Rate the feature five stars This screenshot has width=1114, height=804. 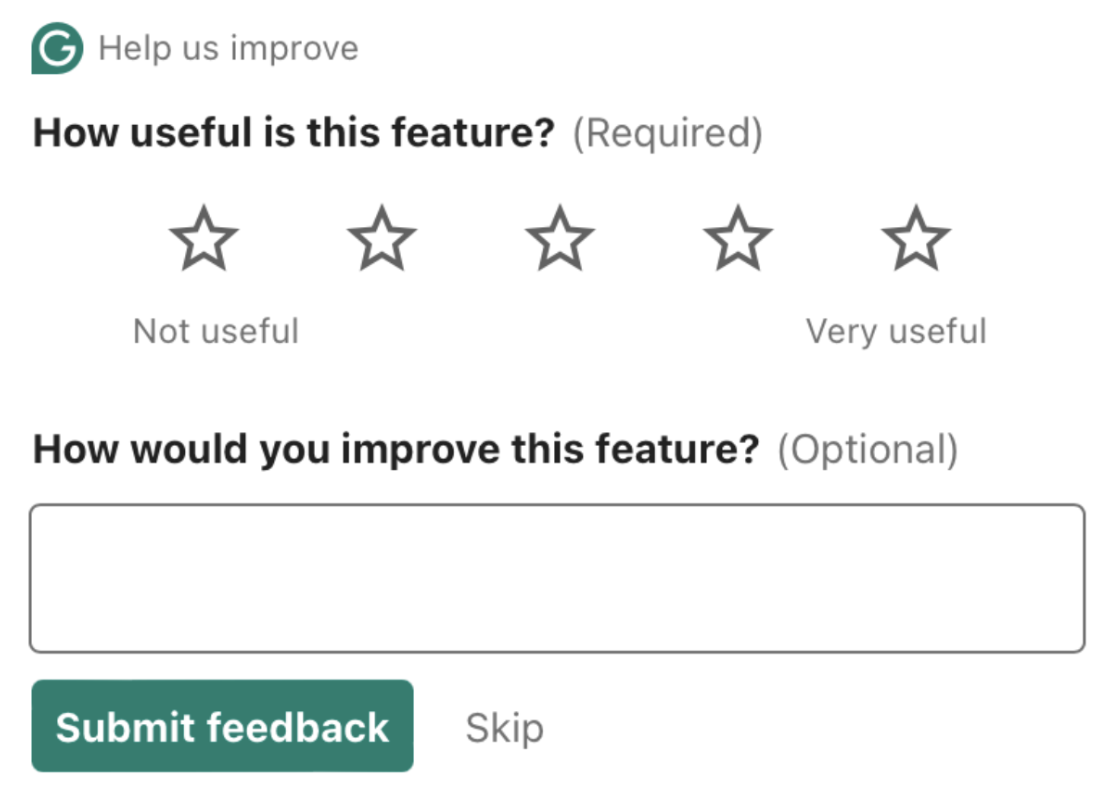[916, 239]
